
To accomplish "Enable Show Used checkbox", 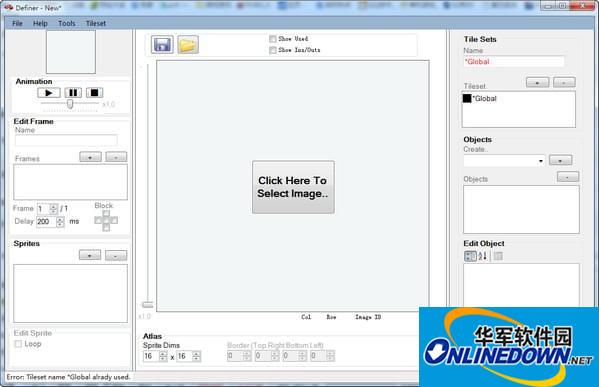I will click(x=273, y=39).
